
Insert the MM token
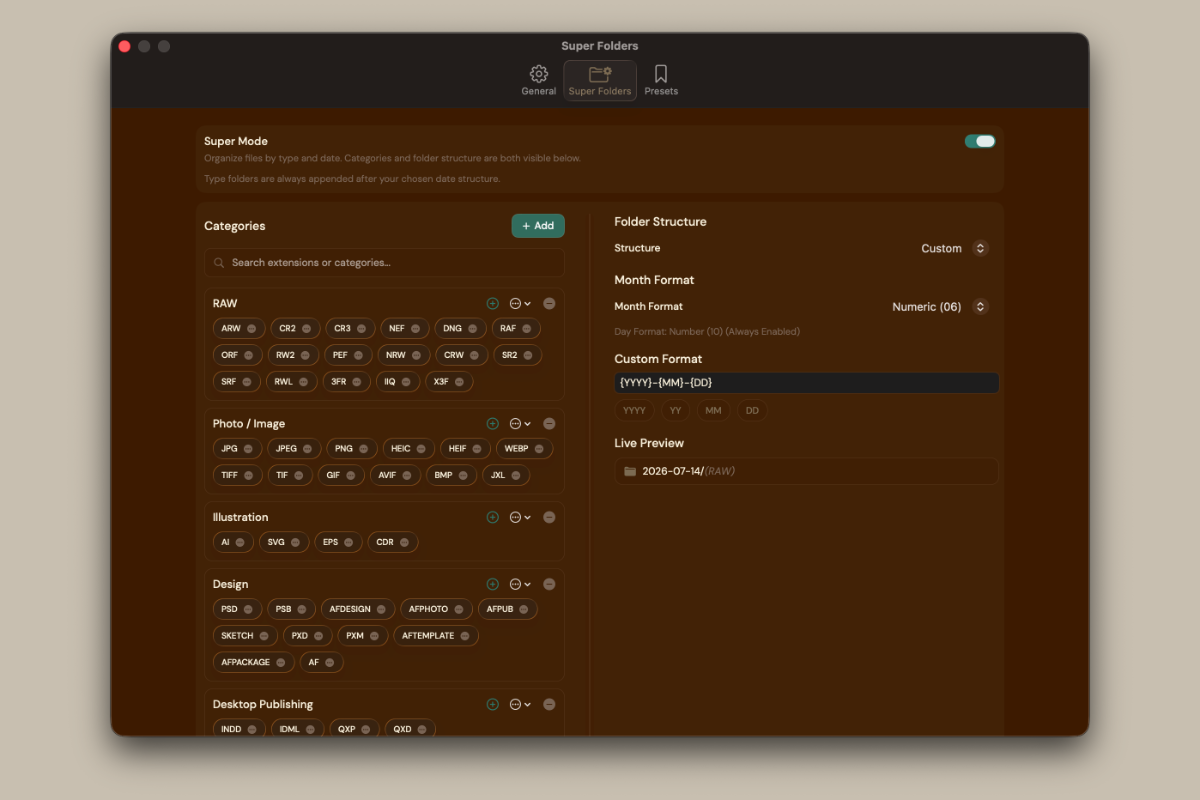tap(713, 410)
